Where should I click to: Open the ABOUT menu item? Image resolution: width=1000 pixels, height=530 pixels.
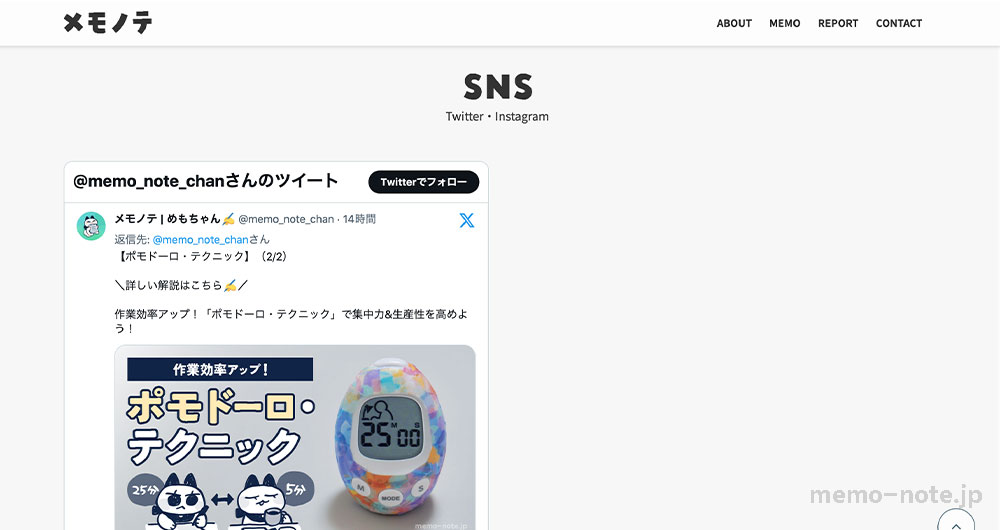coord(734,24)
